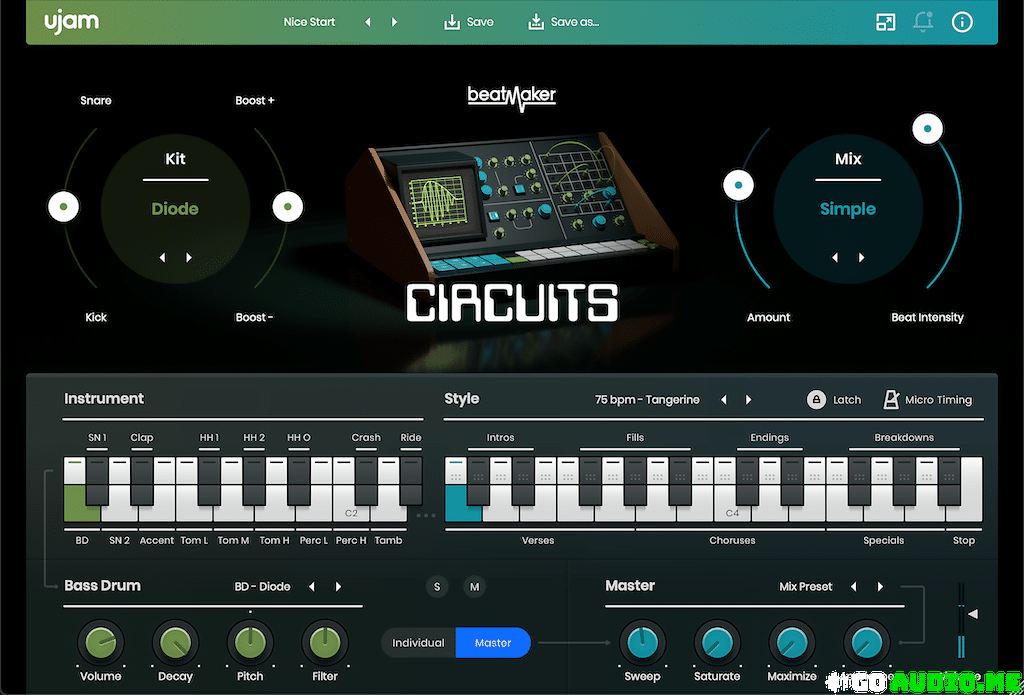
Task: Click the Bass Drum Filter knob
Action: coord(325,643)
